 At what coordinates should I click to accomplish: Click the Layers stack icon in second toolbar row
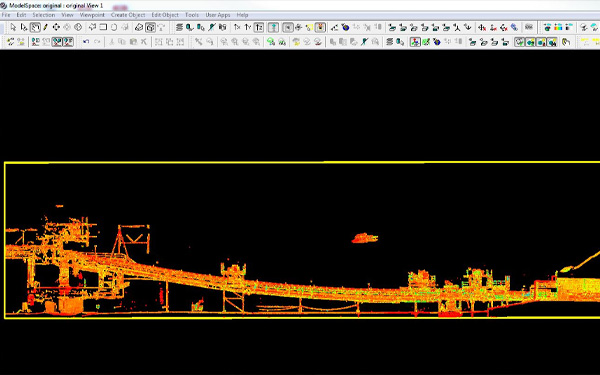[390, 42]
